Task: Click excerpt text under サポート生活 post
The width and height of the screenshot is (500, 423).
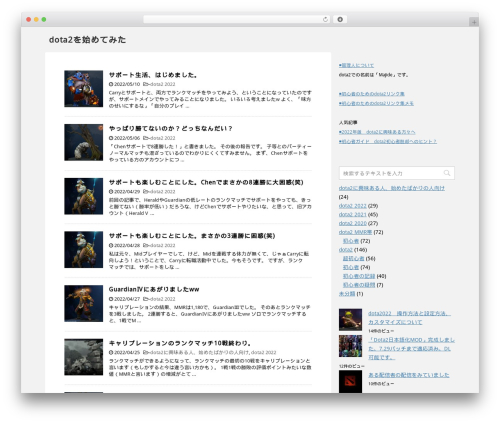Action: pyautogui.click(x=210, y=99)
